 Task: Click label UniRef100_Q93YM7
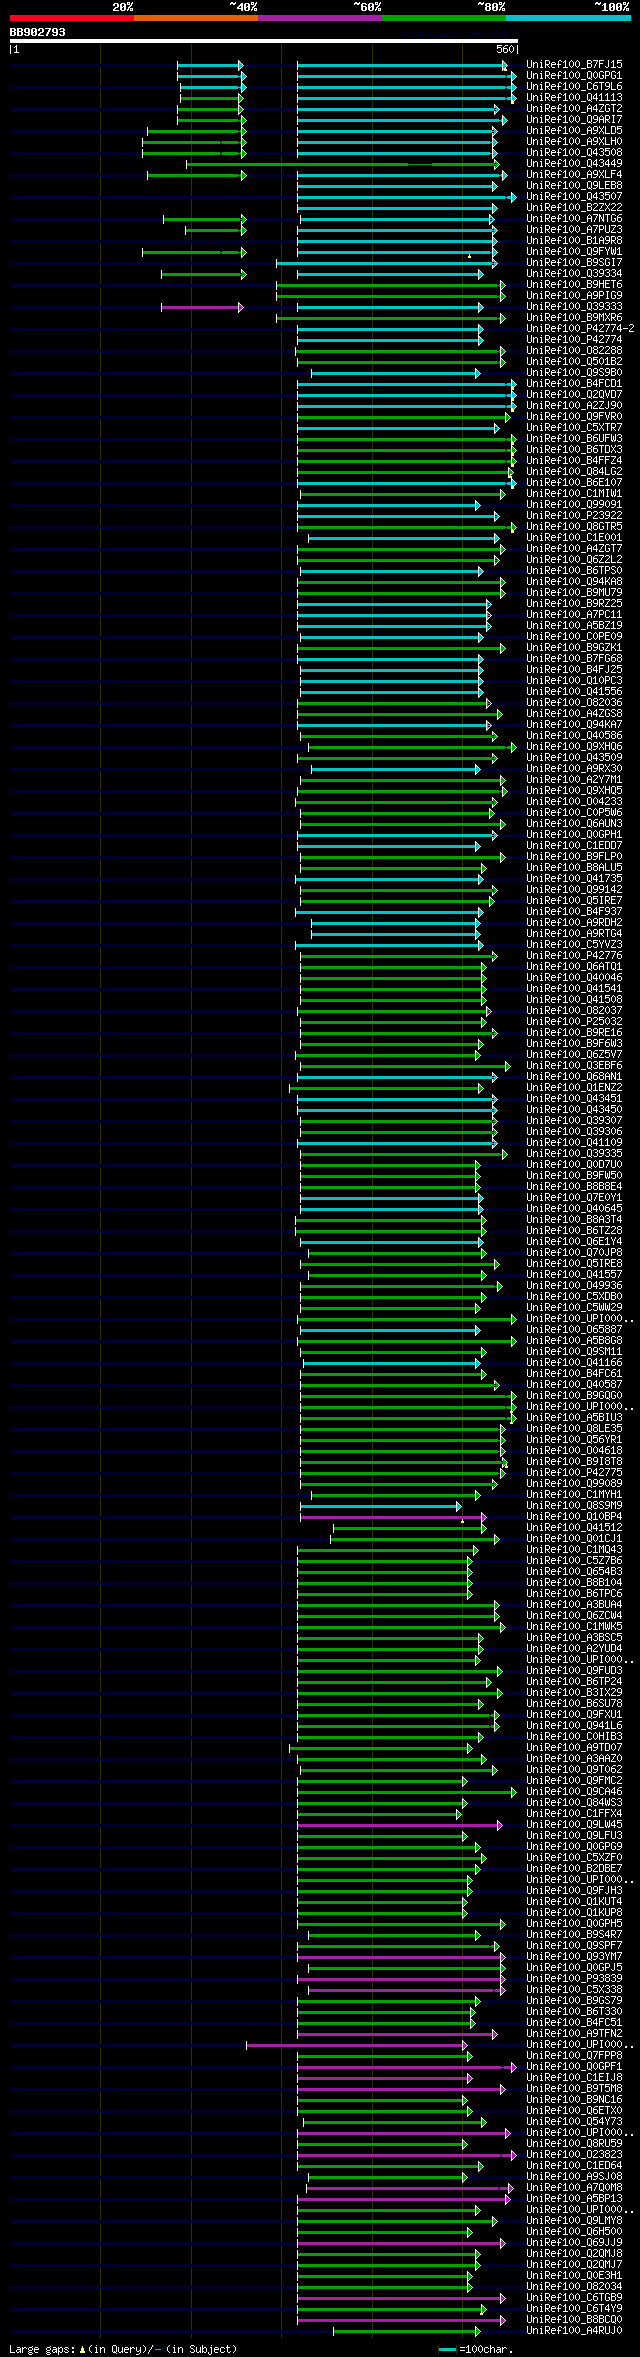point(574,1956)
